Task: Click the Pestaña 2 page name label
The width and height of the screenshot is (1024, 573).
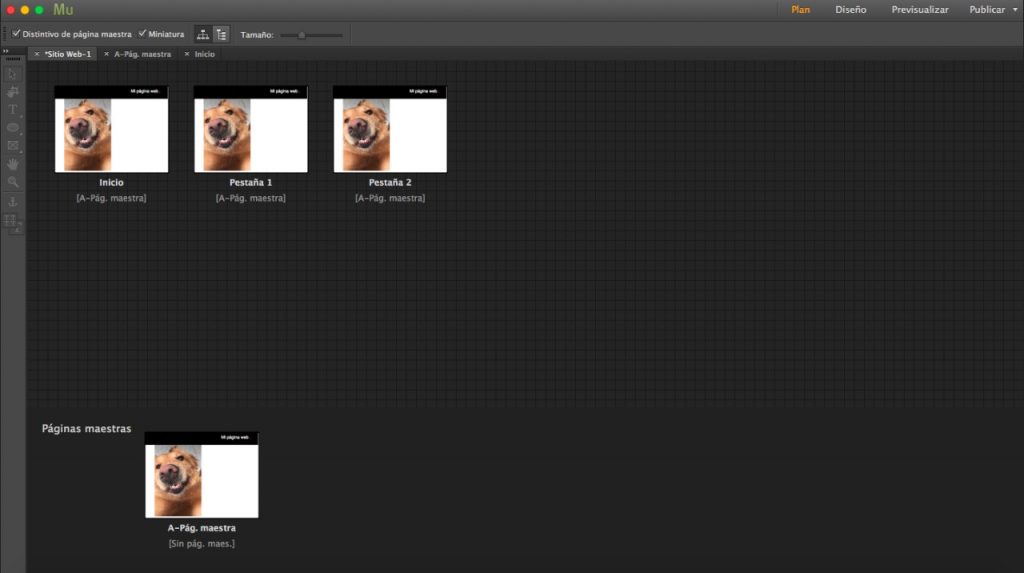Action: pyautogui.click(x=390, y=183)
